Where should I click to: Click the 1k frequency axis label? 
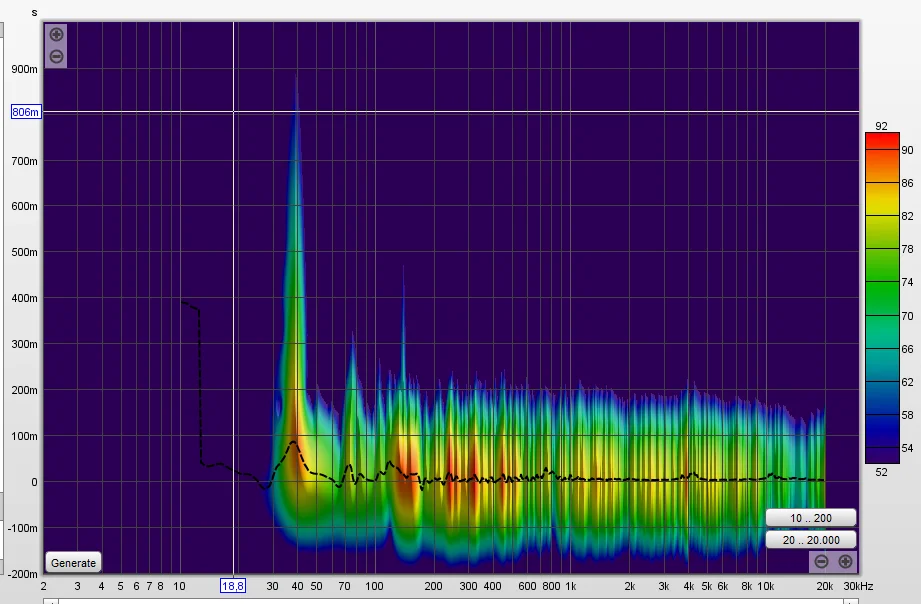(570, 586)
